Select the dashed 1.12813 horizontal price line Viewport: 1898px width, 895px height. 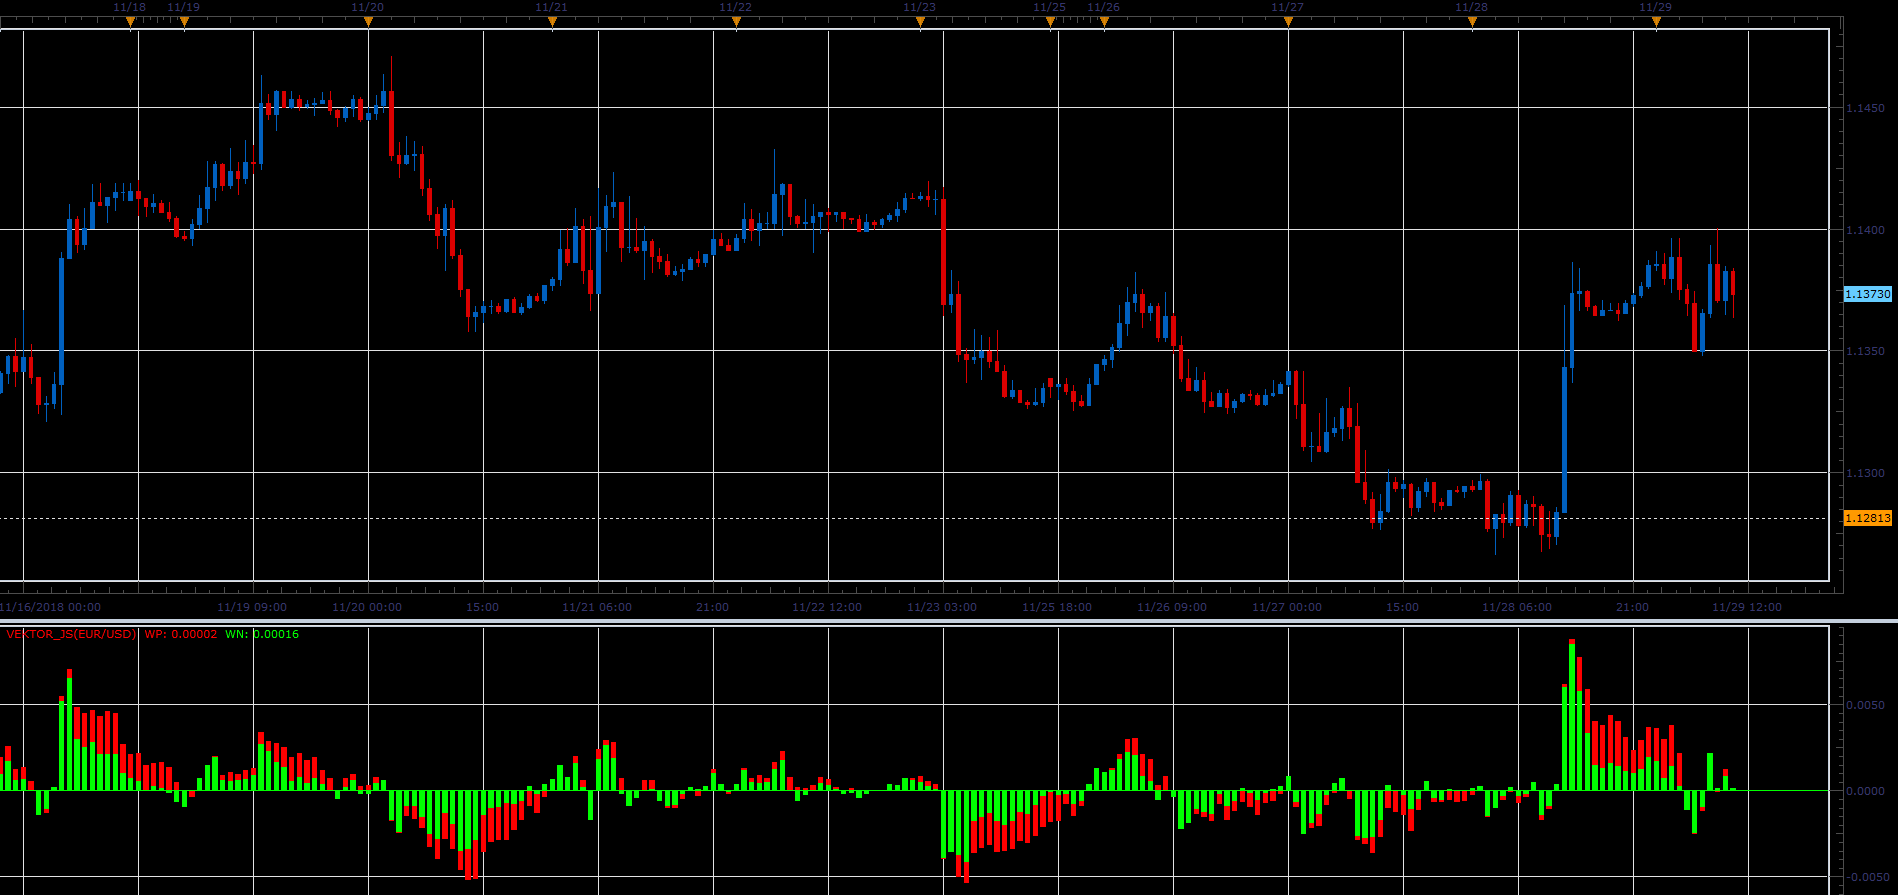click(915, 518)
